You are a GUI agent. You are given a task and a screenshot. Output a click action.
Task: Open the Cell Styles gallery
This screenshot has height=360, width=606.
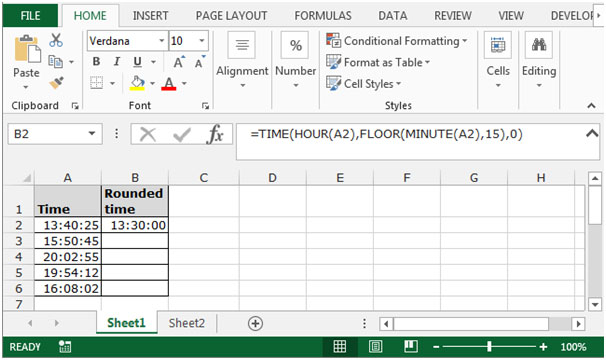pos(364,84)
